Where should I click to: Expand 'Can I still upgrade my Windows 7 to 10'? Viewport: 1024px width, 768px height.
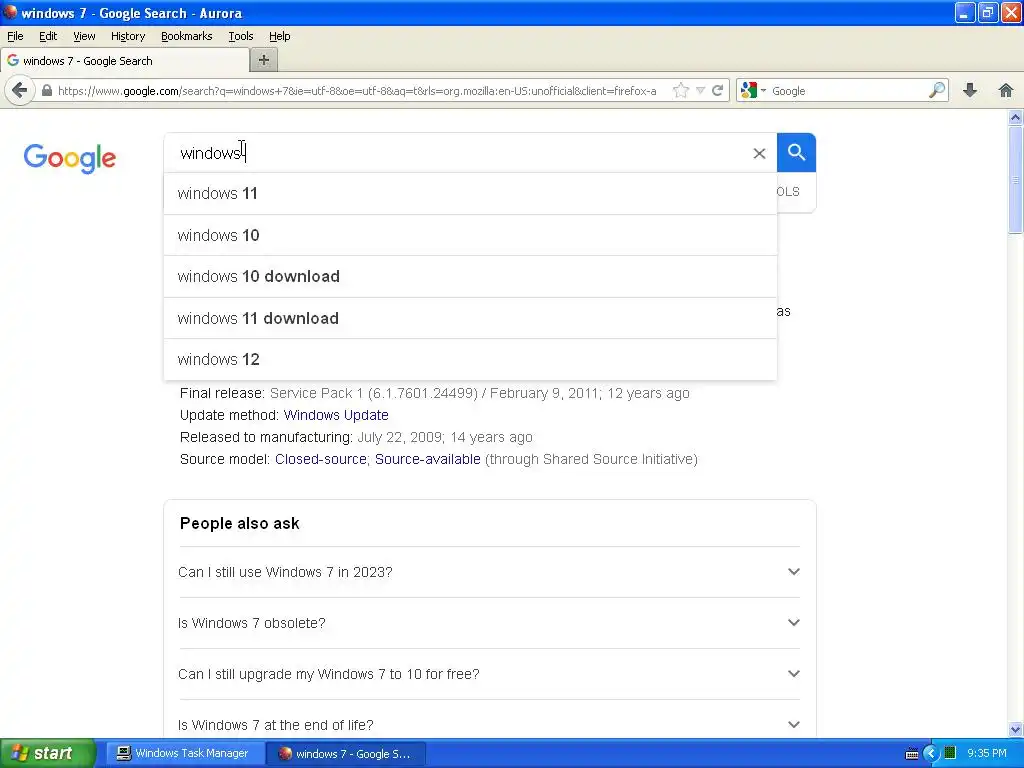coord(489,674)
